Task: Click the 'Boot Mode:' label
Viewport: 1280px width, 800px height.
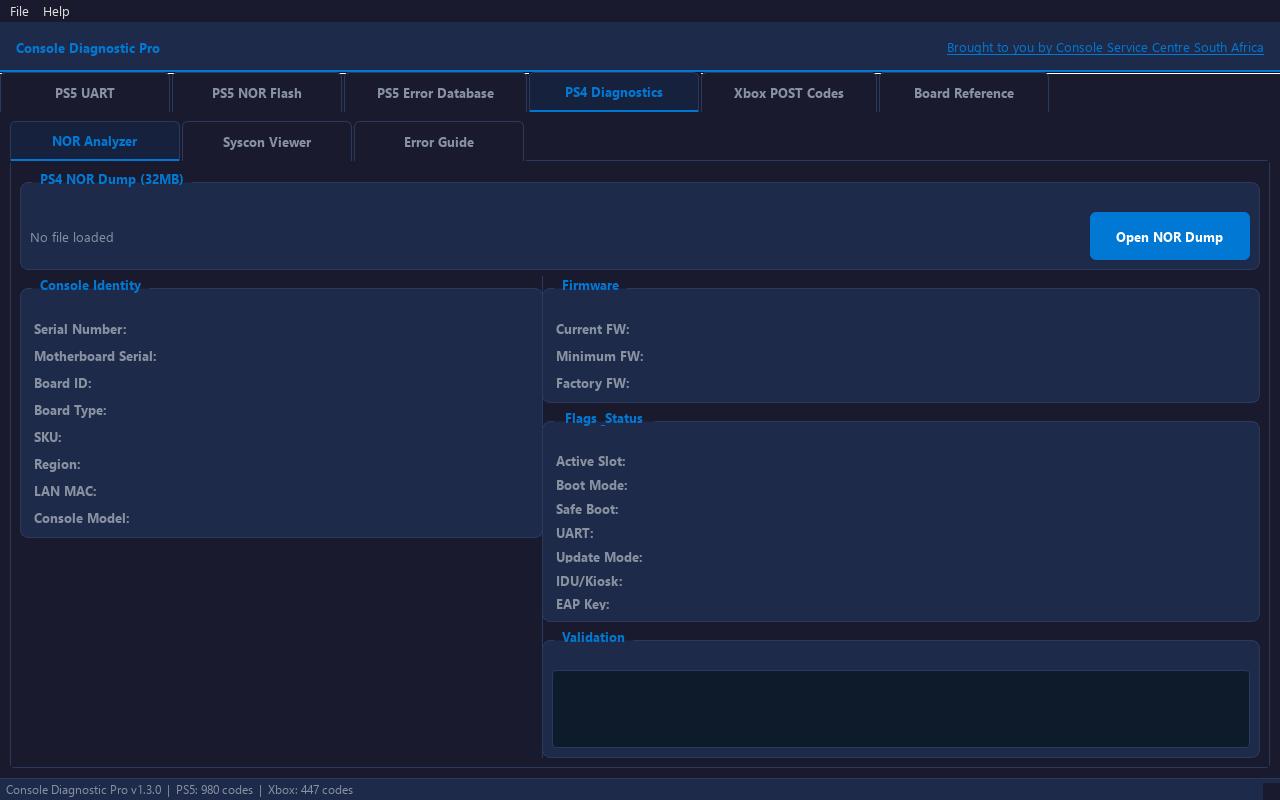Action: point(592,485)
